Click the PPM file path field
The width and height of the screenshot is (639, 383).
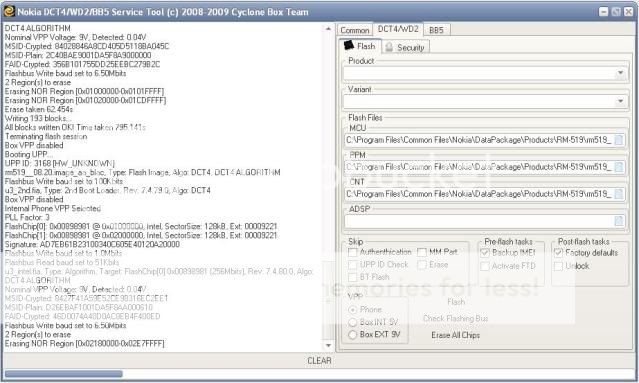(478, 167)
